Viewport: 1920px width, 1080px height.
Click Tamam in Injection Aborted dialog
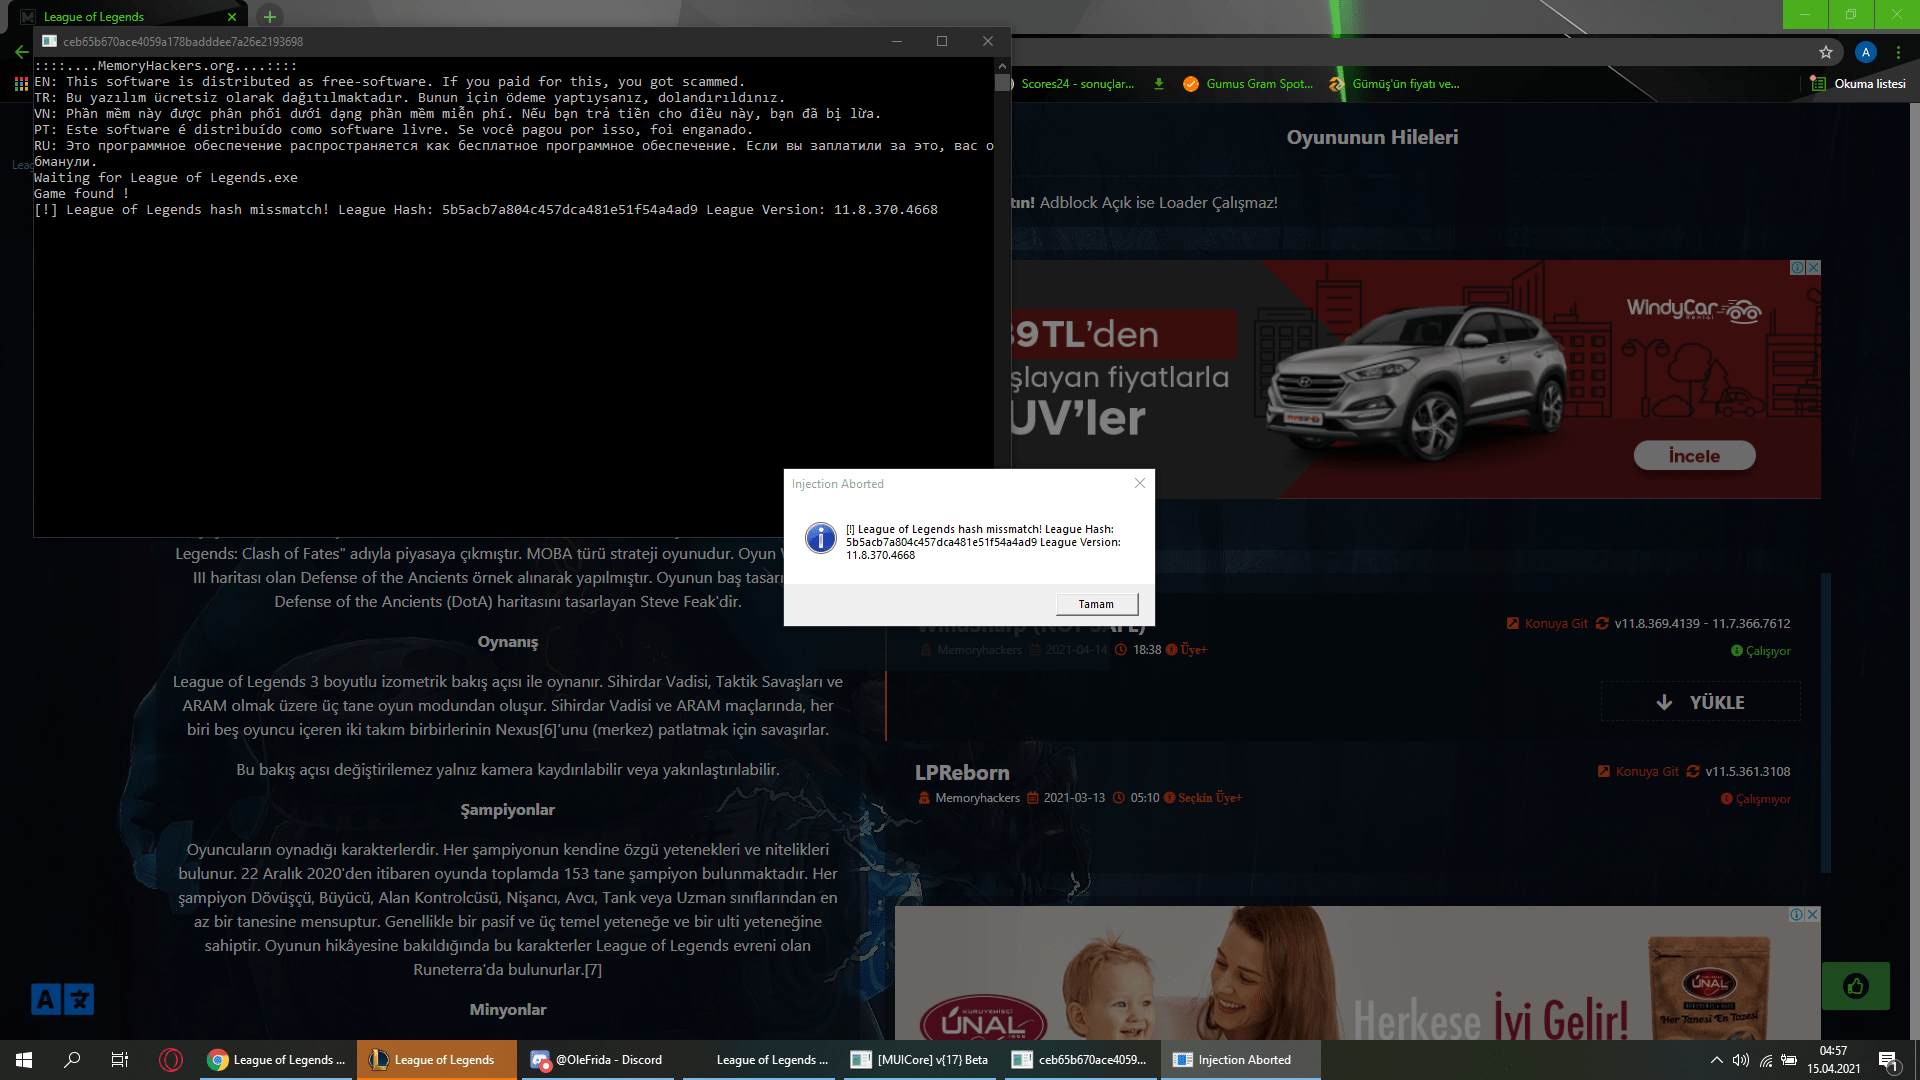click(1096, 604)
